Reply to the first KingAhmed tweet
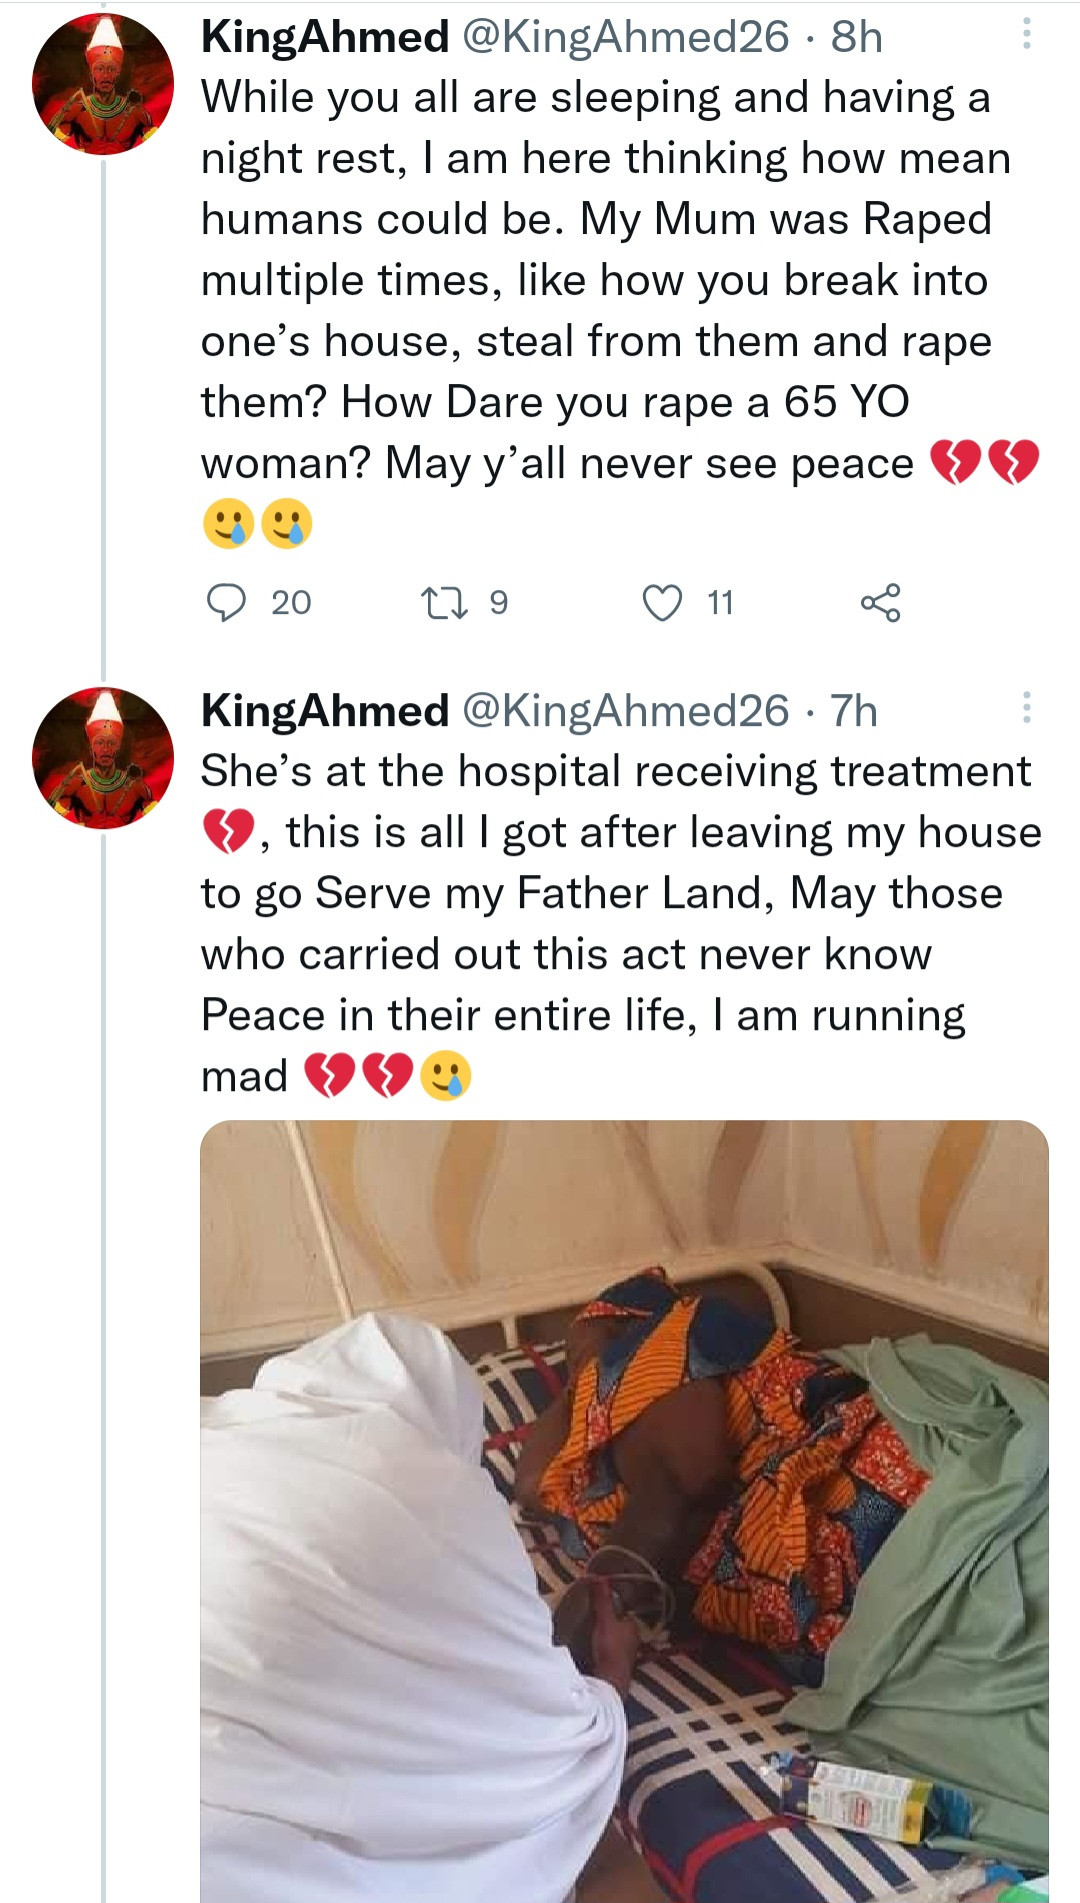 (x=226, y=603)
